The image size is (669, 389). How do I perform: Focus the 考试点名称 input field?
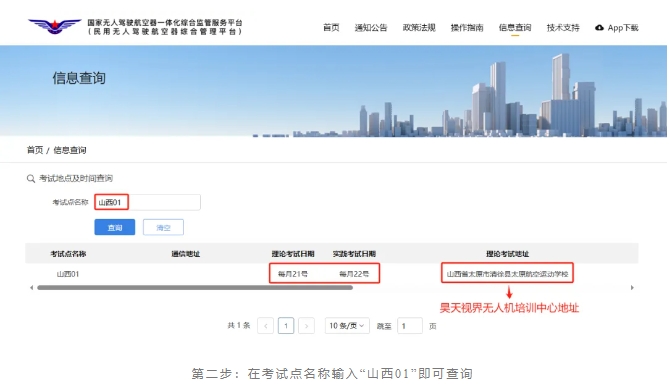(x=147, y=202)
